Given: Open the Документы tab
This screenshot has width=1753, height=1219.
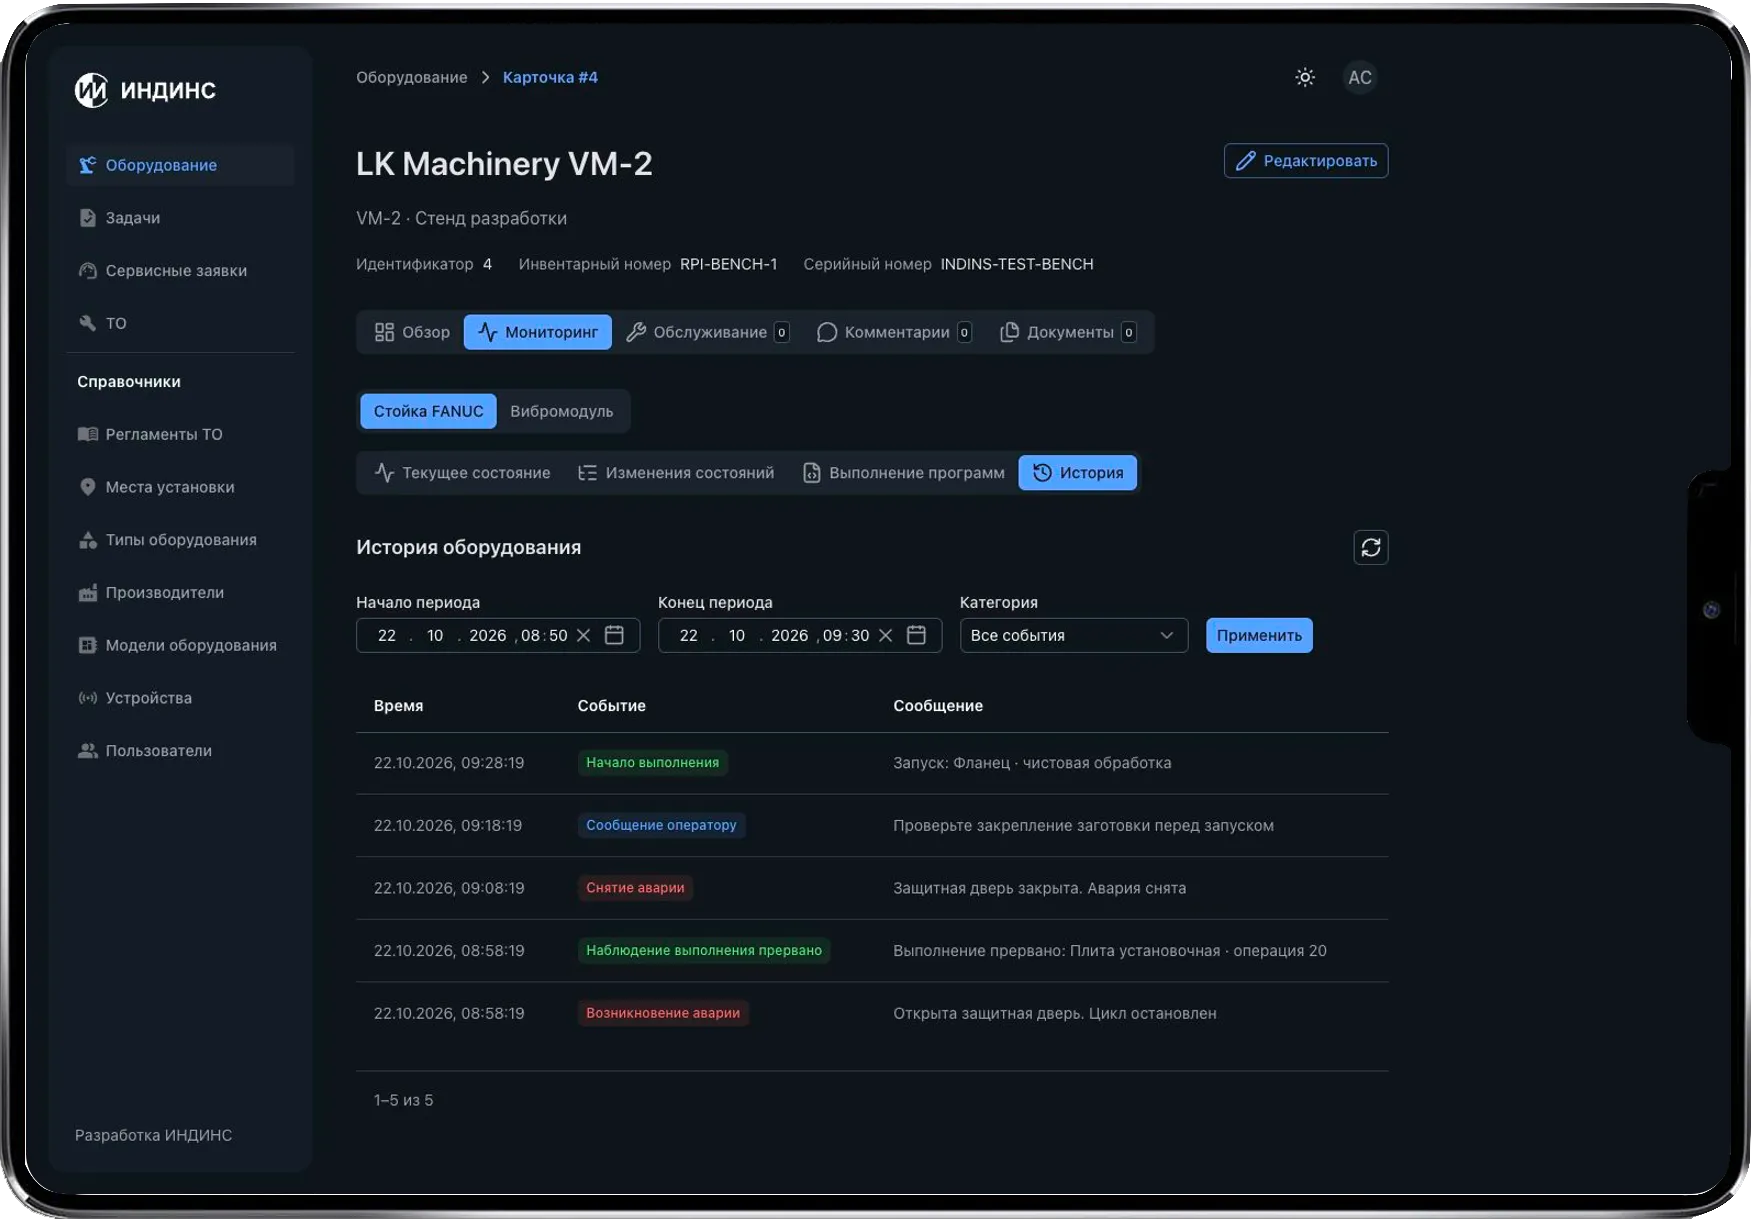Looking at the screenshot, I should pyautogui.click(x=1067, y=332).
